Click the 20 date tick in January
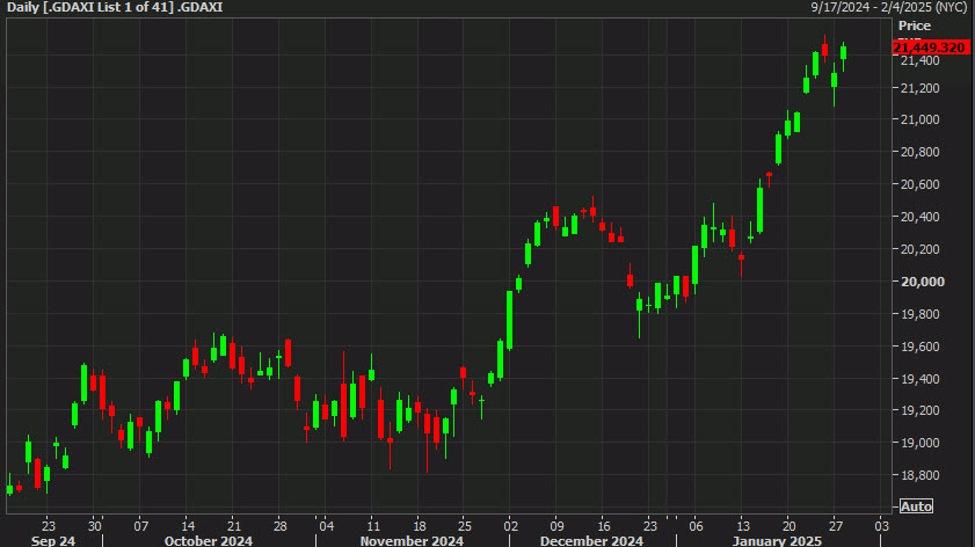Image resolution: width=975 pixels, height=547 pixels. [789, 526]
